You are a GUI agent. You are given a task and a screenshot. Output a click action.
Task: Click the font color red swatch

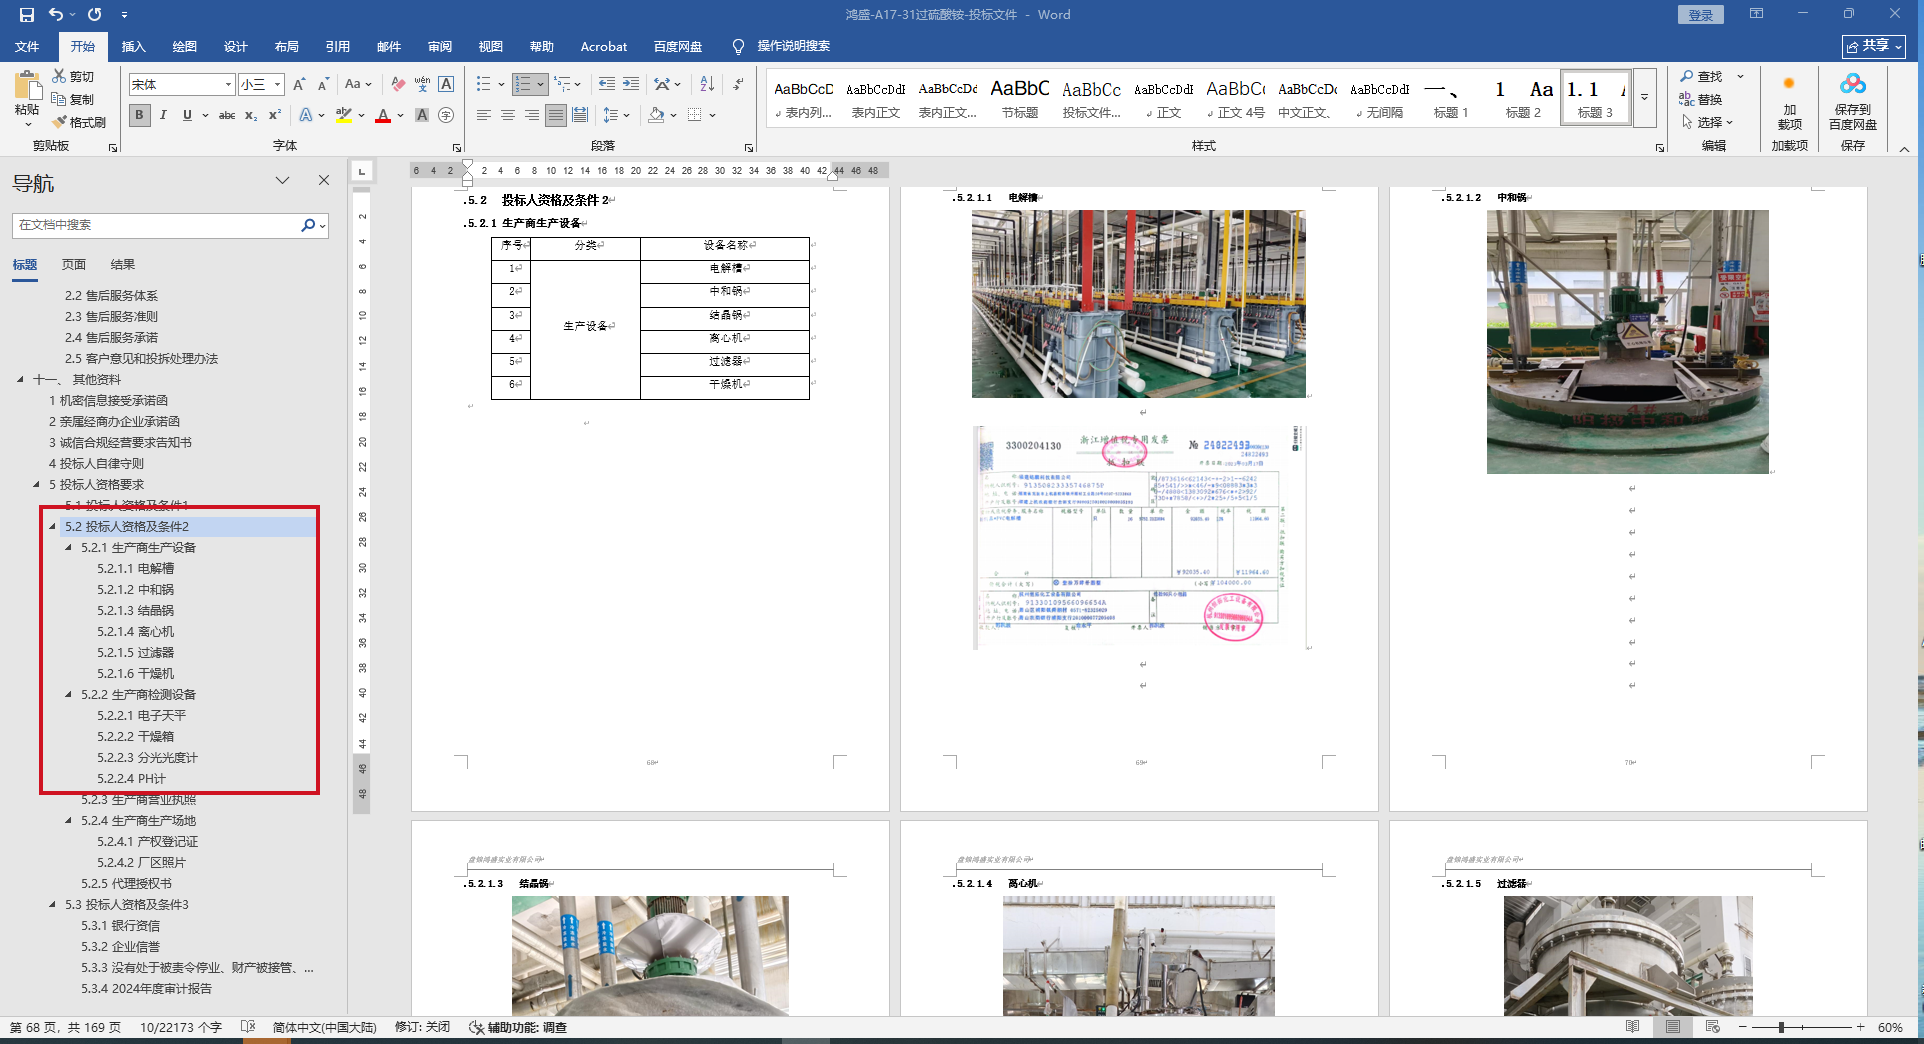[383, 115]
